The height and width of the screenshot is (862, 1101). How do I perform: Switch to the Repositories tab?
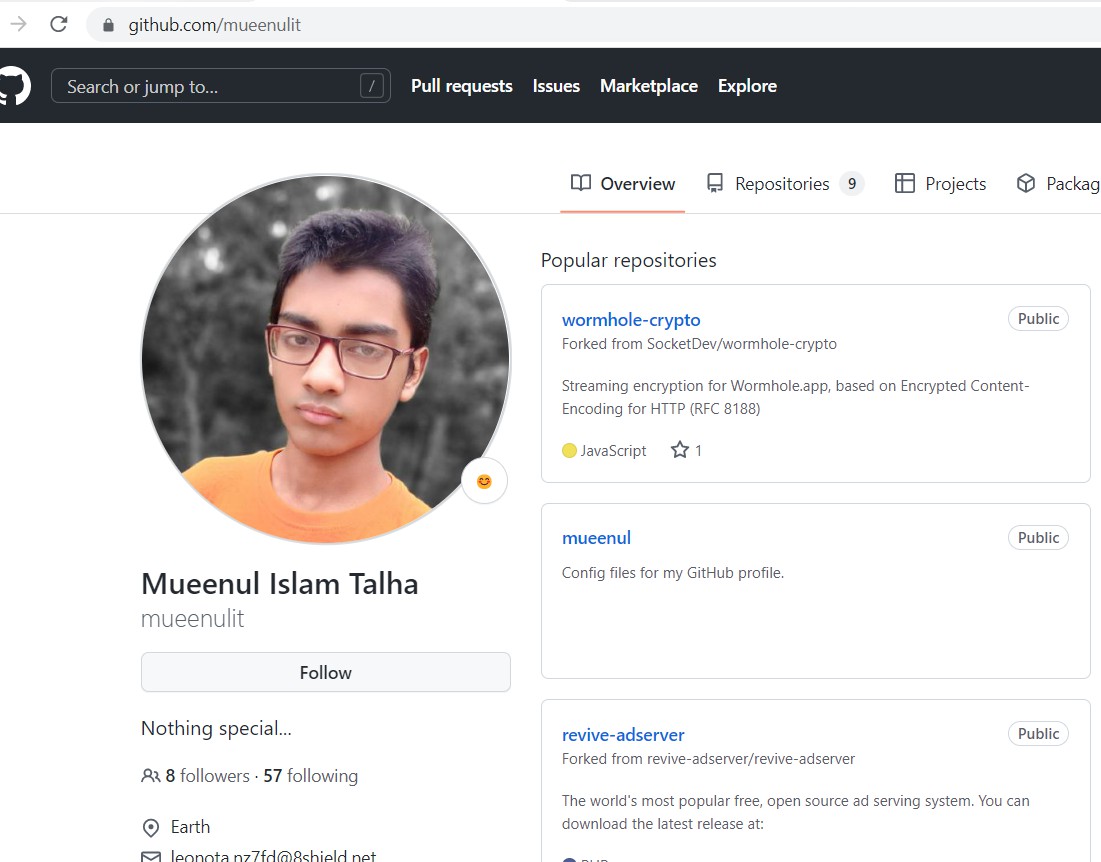[x=782, y=184]
